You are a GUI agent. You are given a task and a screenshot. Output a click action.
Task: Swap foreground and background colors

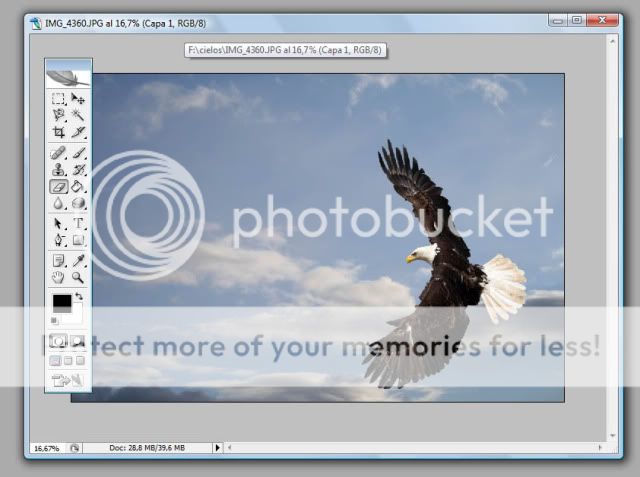click(79, 297)
